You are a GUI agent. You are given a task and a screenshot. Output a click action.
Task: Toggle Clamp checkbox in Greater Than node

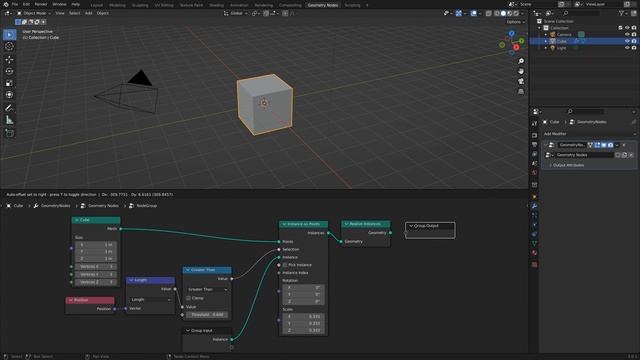[x=189, y=298]
